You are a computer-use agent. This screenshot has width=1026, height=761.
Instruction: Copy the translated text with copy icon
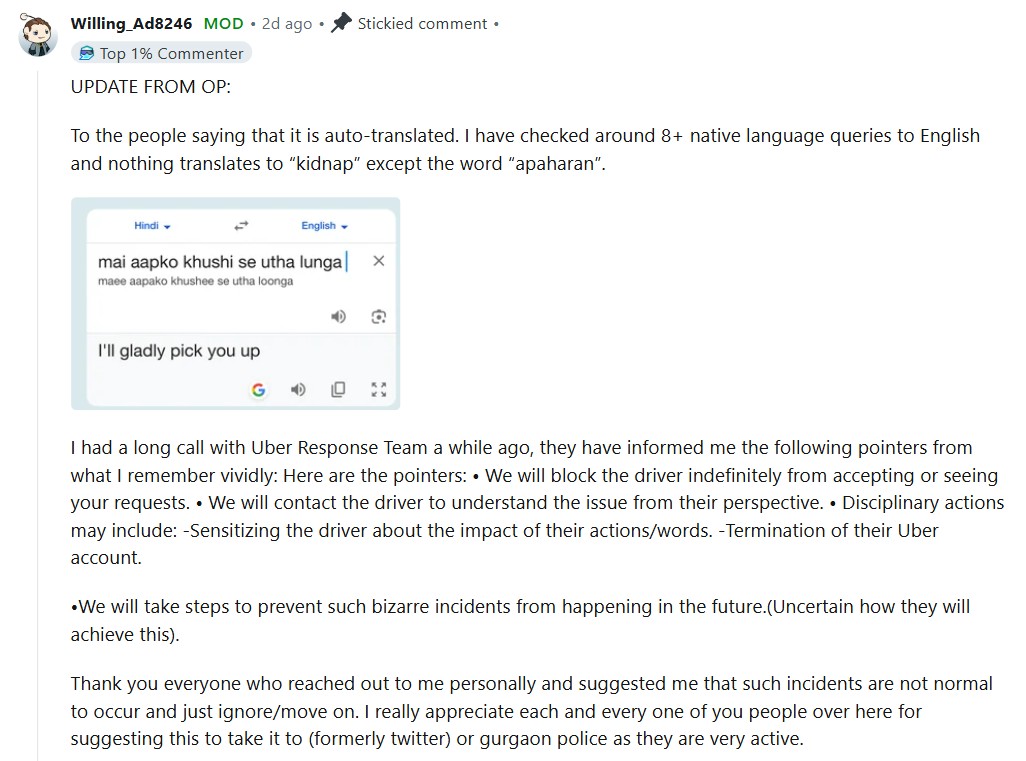tap(338, 390)
